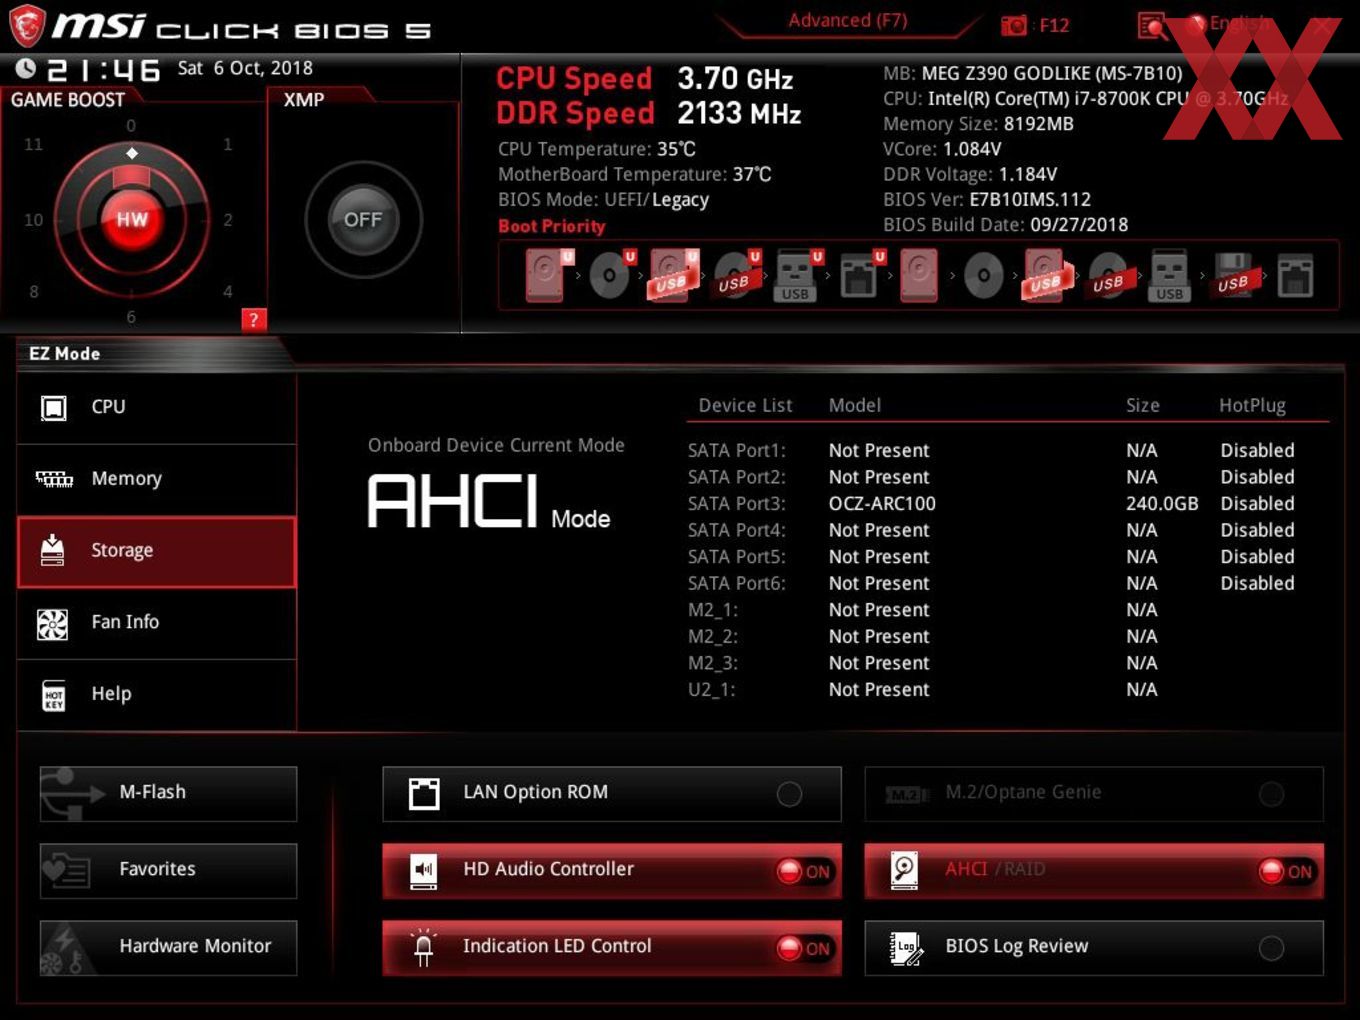Toggle the XMP OFF button
The height and width of the screenshot is (1020, 1360).
click(363, 220)
